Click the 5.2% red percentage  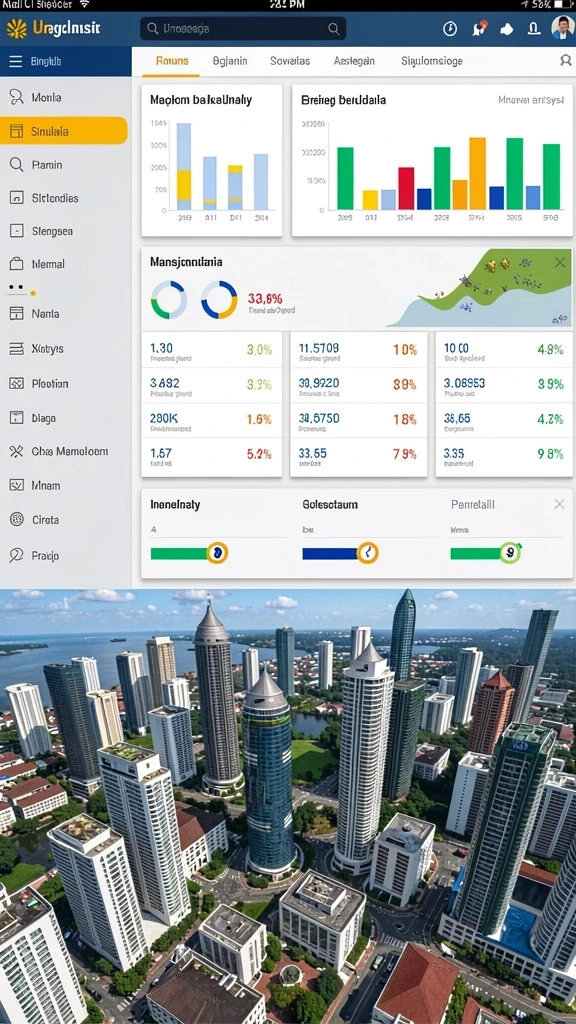tap(259, 453)
